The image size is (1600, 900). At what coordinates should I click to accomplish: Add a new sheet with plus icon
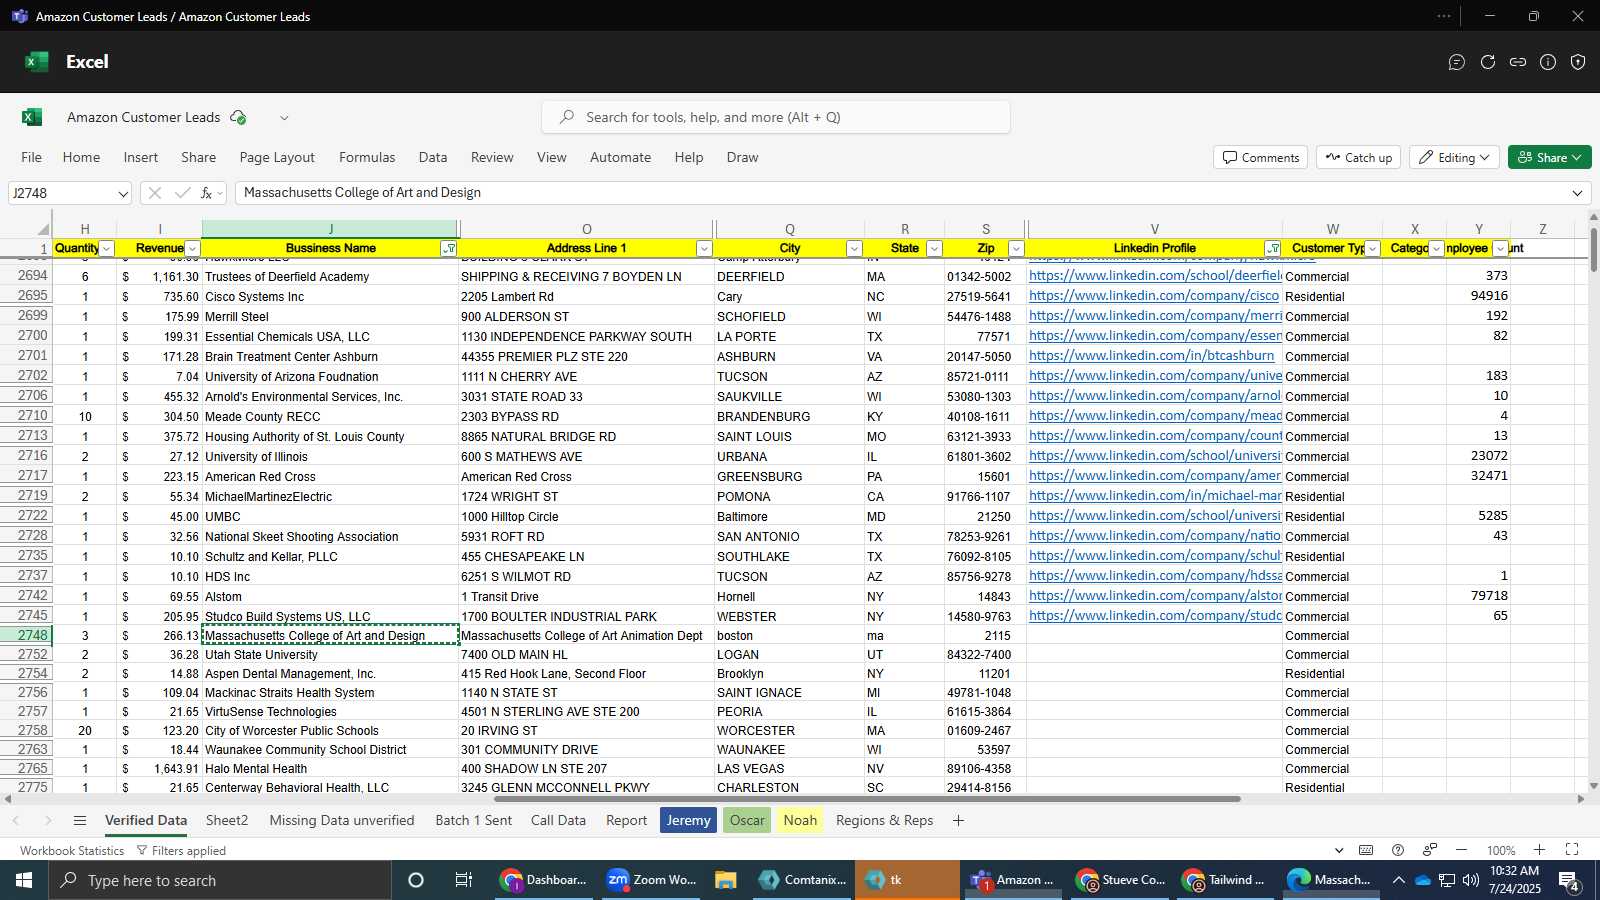pyautogui.click(x=958, y=820)
